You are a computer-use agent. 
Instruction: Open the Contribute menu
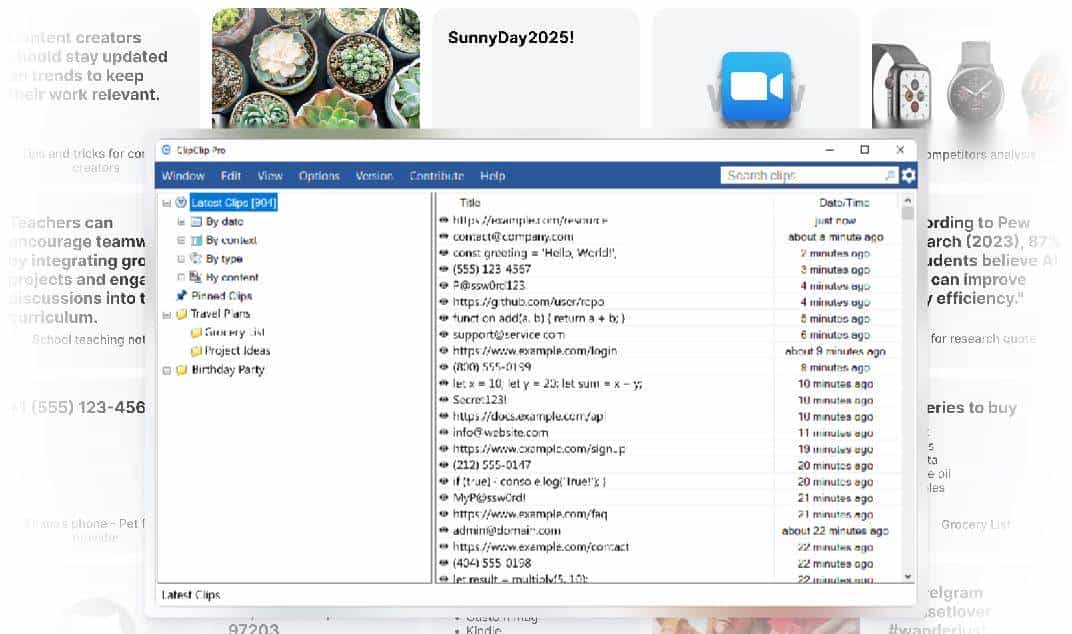click(x=437, y=176)
